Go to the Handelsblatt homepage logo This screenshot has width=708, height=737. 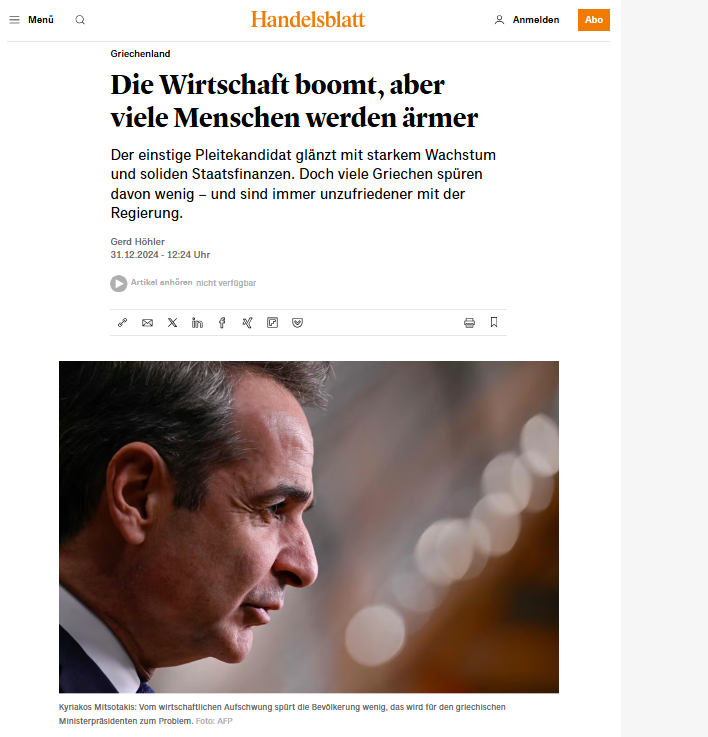tap(308, 19)
